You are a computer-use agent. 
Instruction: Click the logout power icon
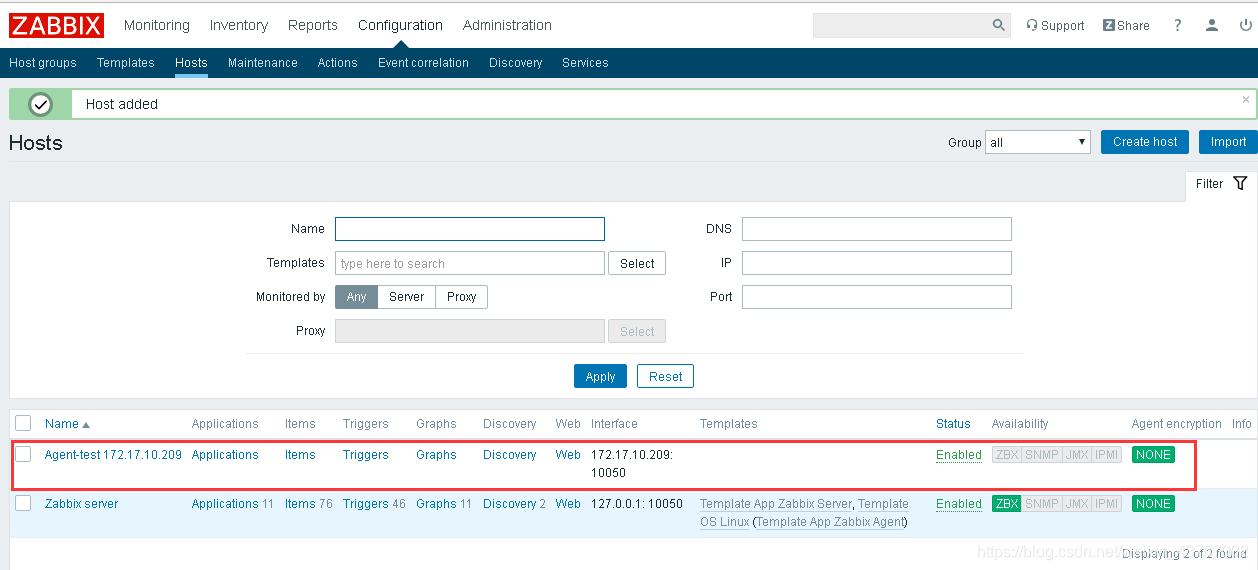(1245, 25)
